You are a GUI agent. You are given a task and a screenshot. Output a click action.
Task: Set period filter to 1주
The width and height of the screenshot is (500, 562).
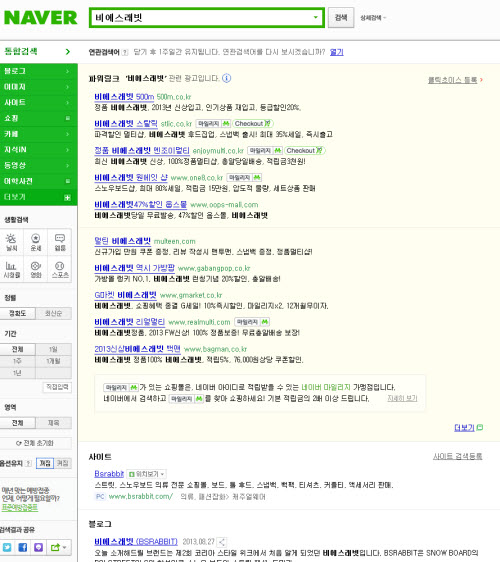coord(18,361)
